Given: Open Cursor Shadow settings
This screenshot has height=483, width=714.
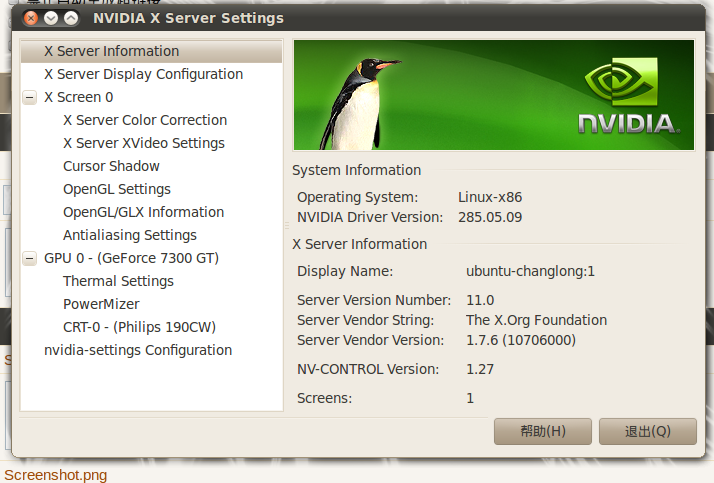Looking at the screenshot, I should [x=111, y=166].
